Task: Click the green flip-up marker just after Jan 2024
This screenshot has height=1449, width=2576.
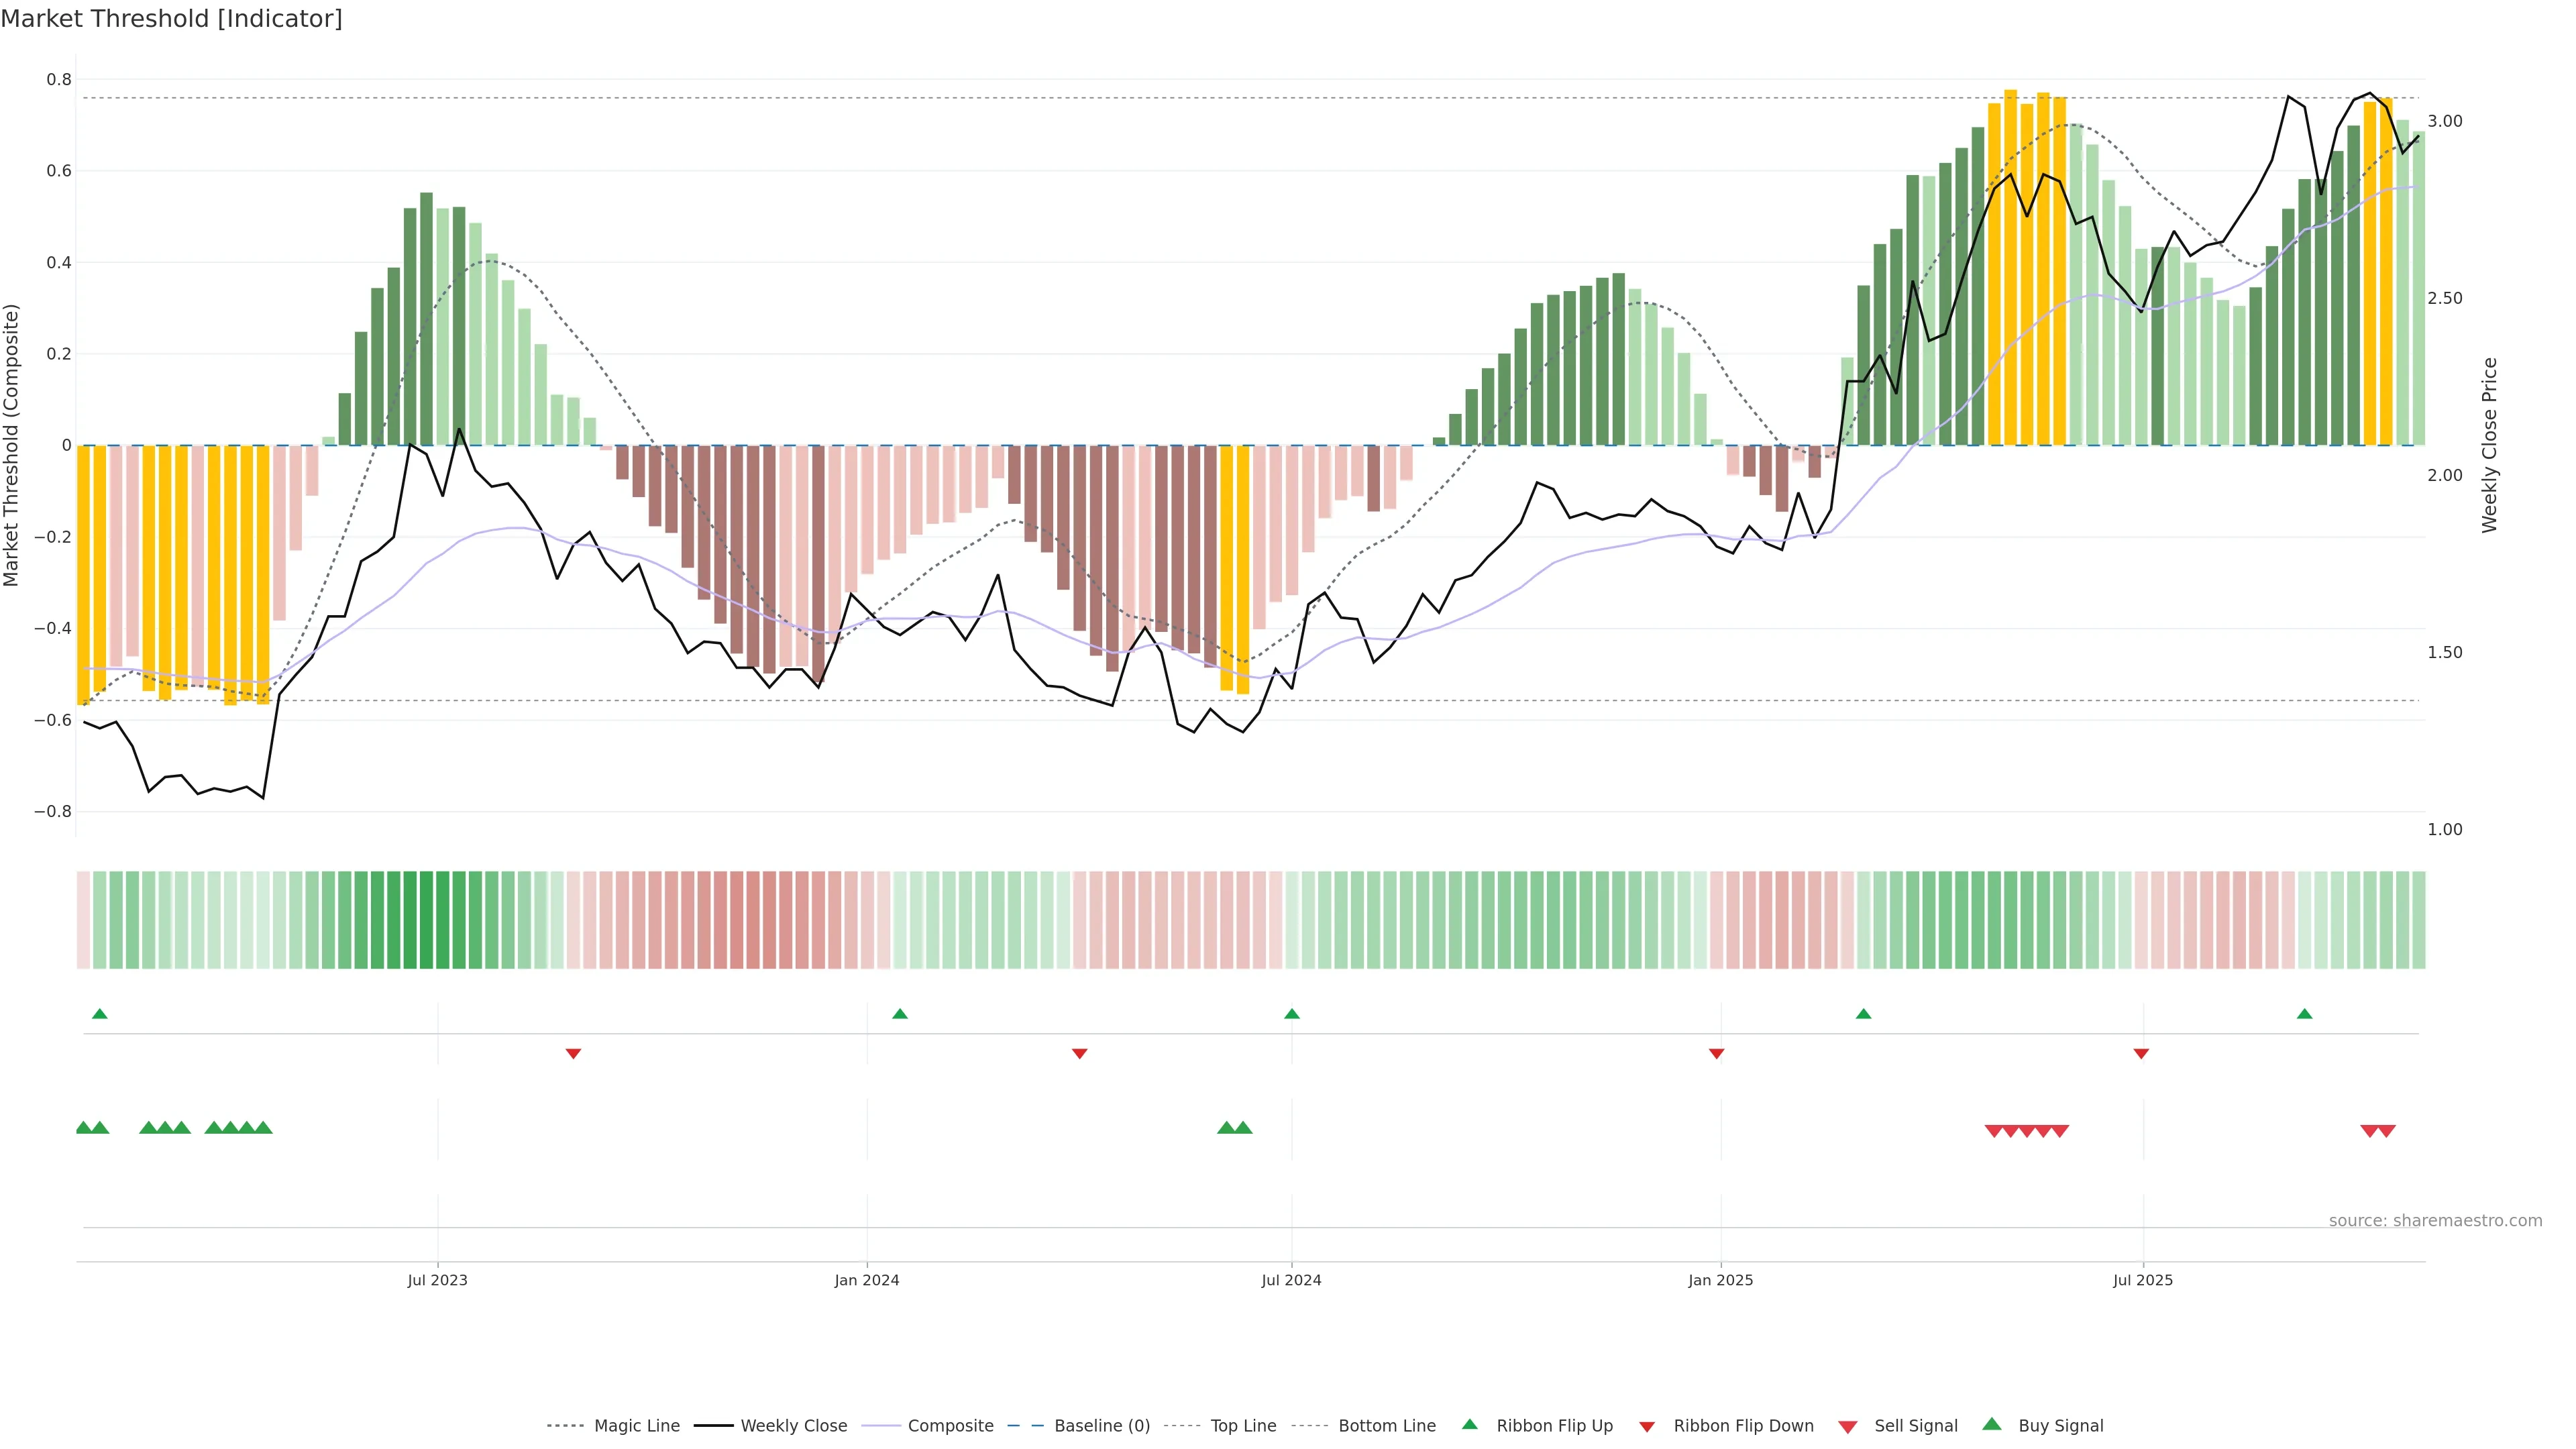Action: (900, 1014)
